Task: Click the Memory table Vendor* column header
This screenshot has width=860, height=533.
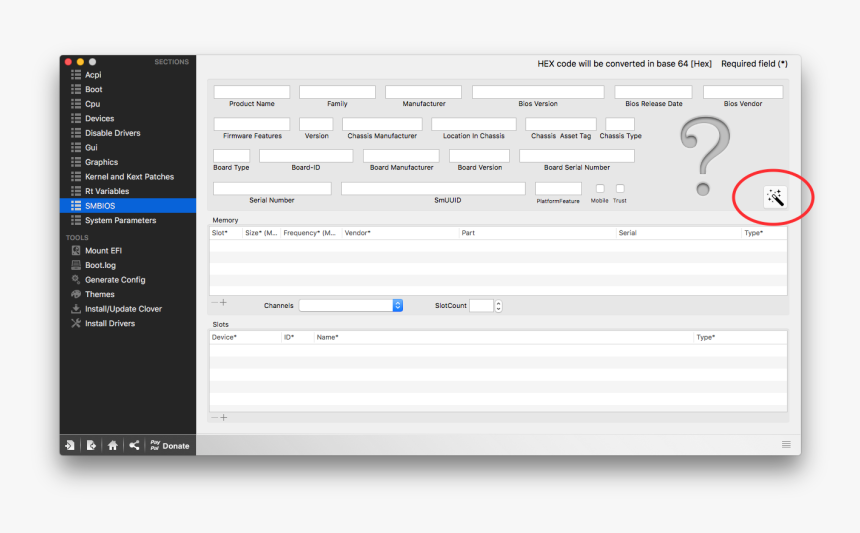Action: click(400, 233)
